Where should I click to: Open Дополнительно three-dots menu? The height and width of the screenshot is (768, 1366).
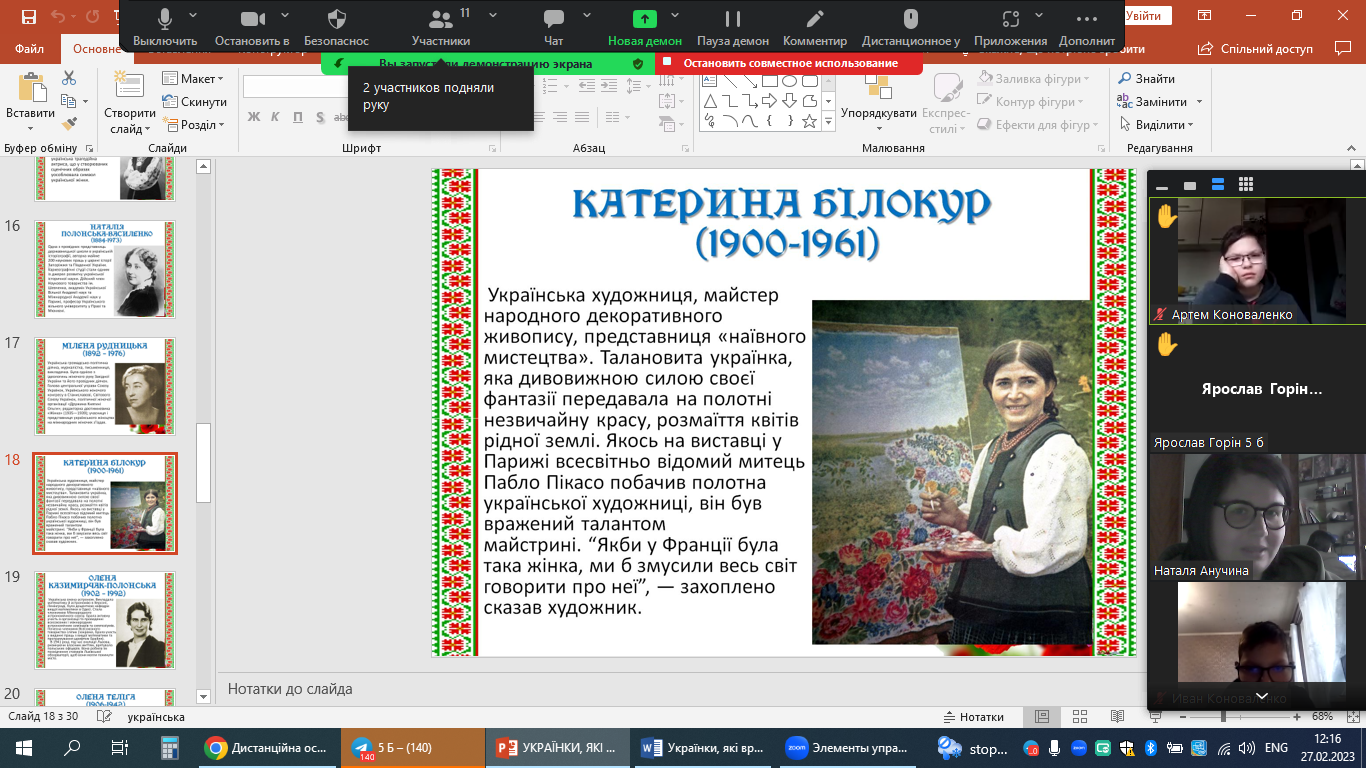point(1087,27)
